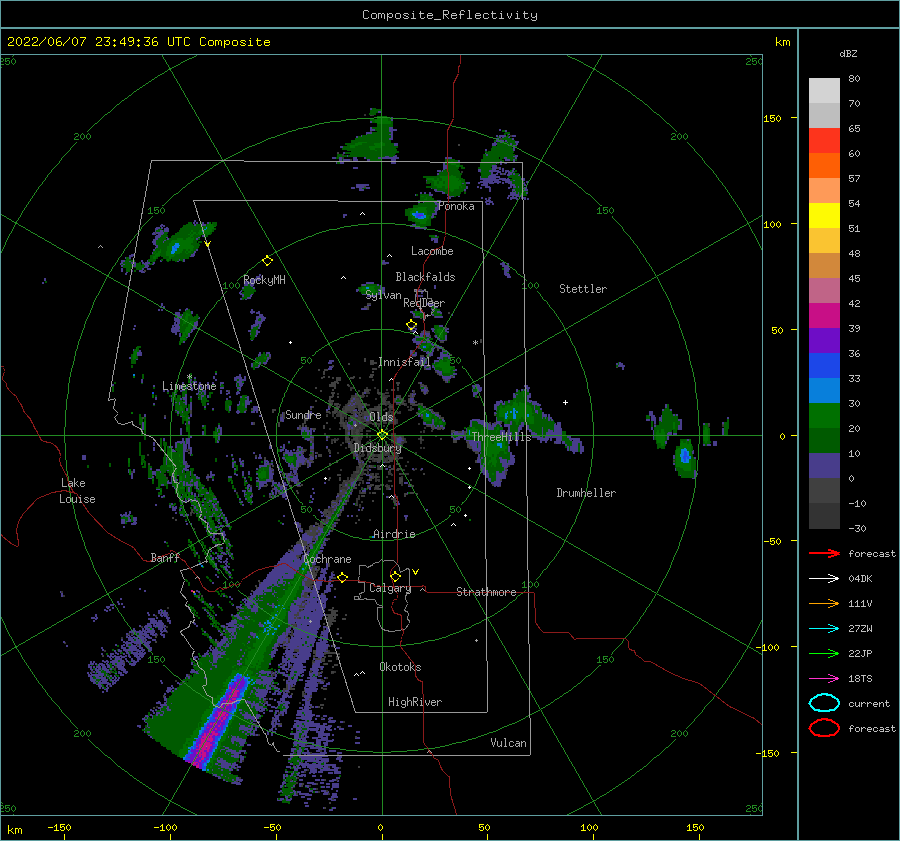Image resolution: width=900 pixels, height=841 pixels.
Task: Select the 80 dBZ light gray swatch
Action: click(824, 90)
